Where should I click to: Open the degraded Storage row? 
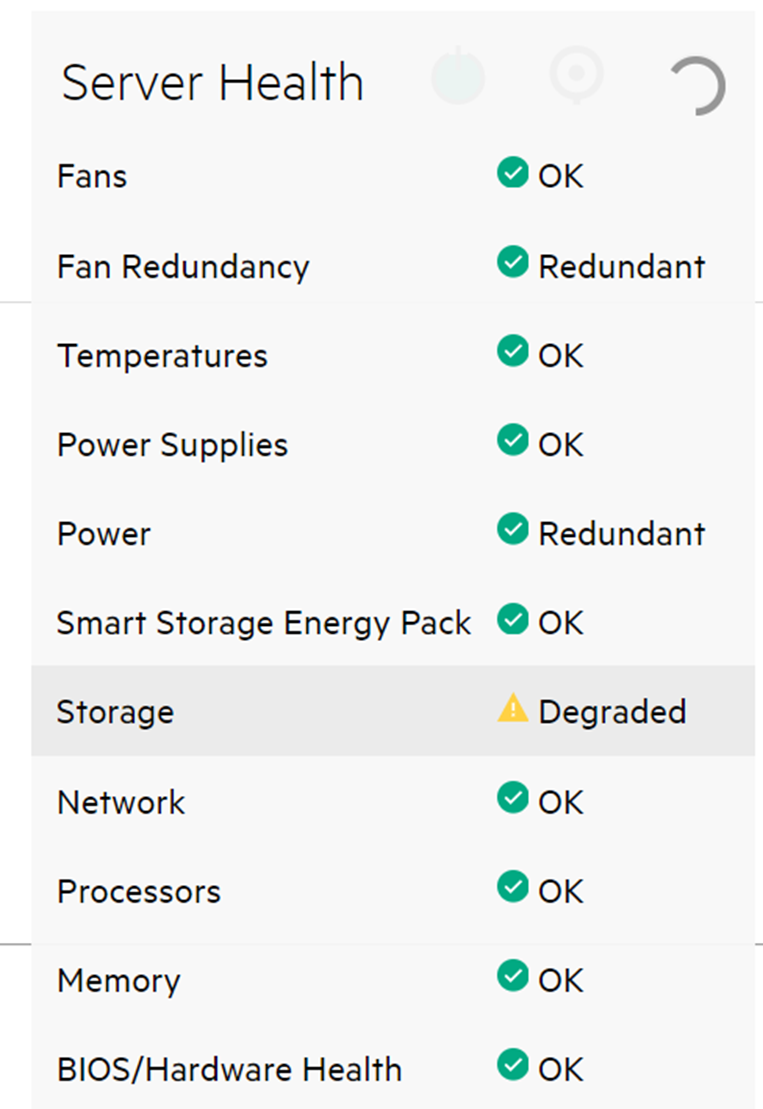[393, 711]
